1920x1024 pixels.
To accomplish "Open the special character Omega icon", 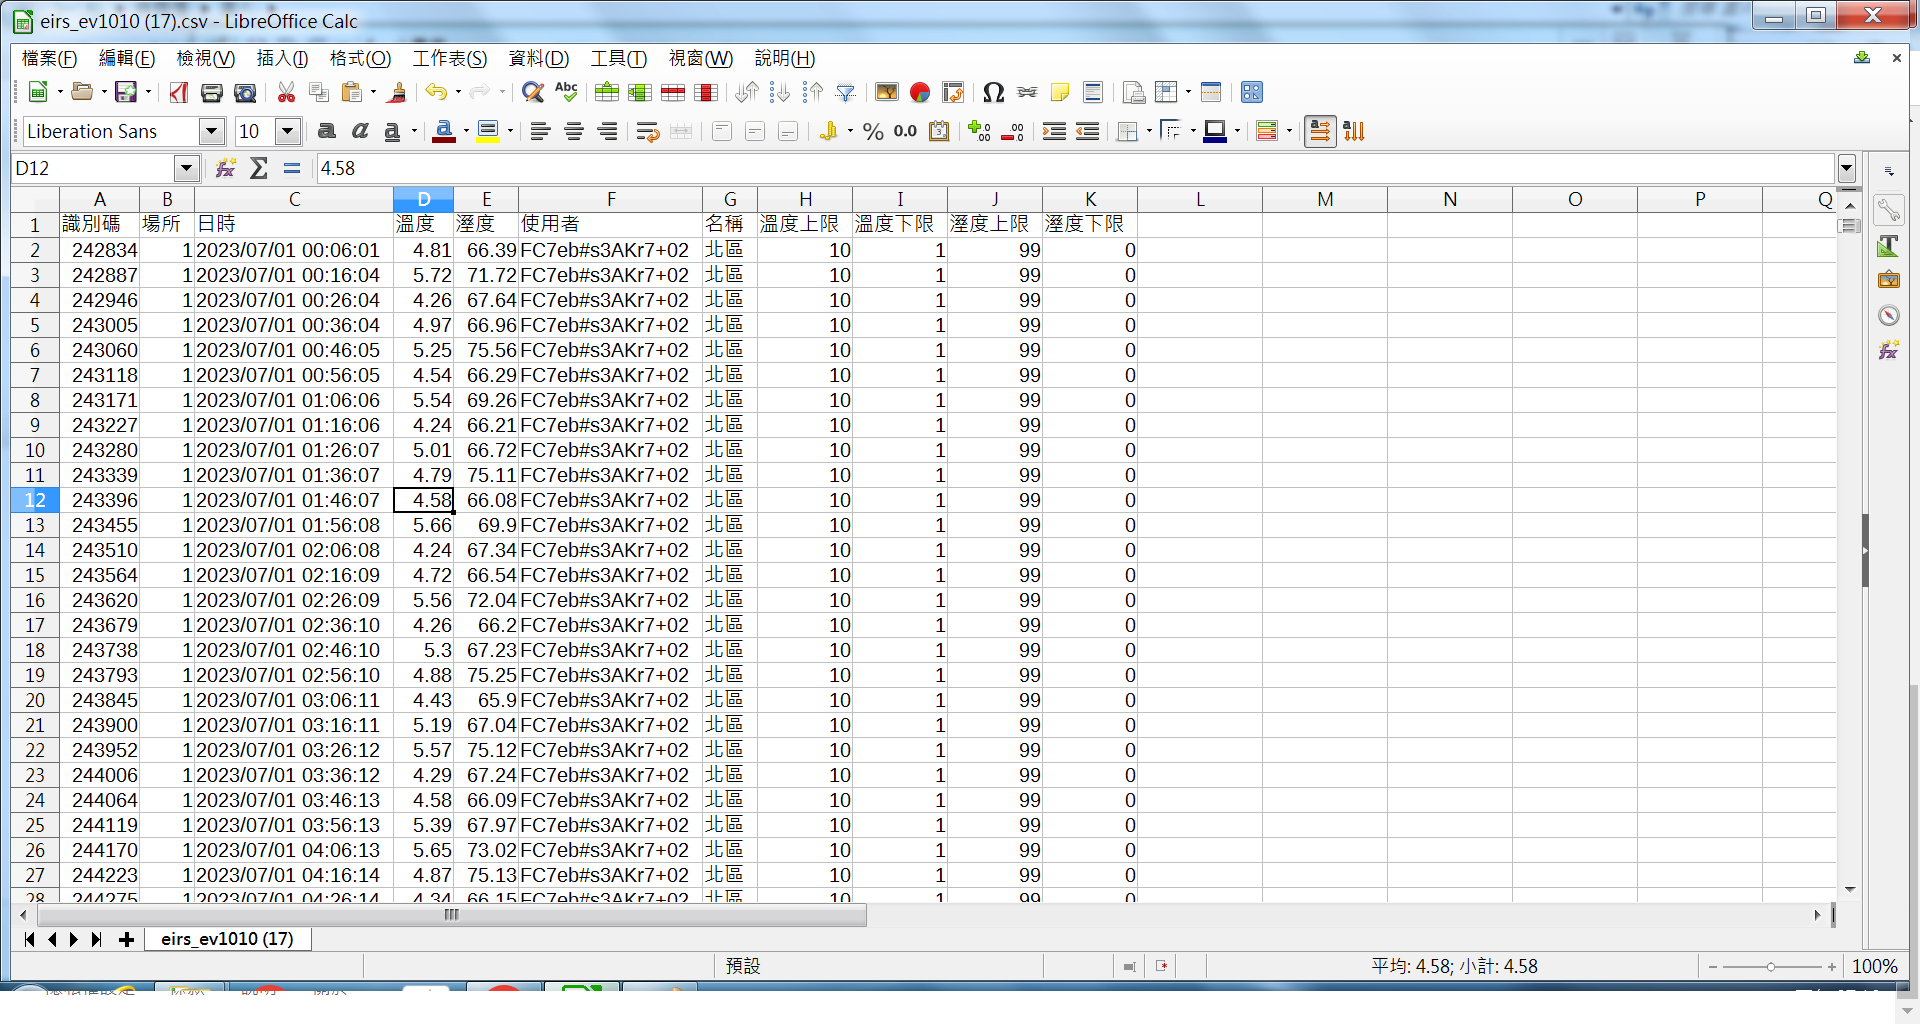I will [993, 93].
